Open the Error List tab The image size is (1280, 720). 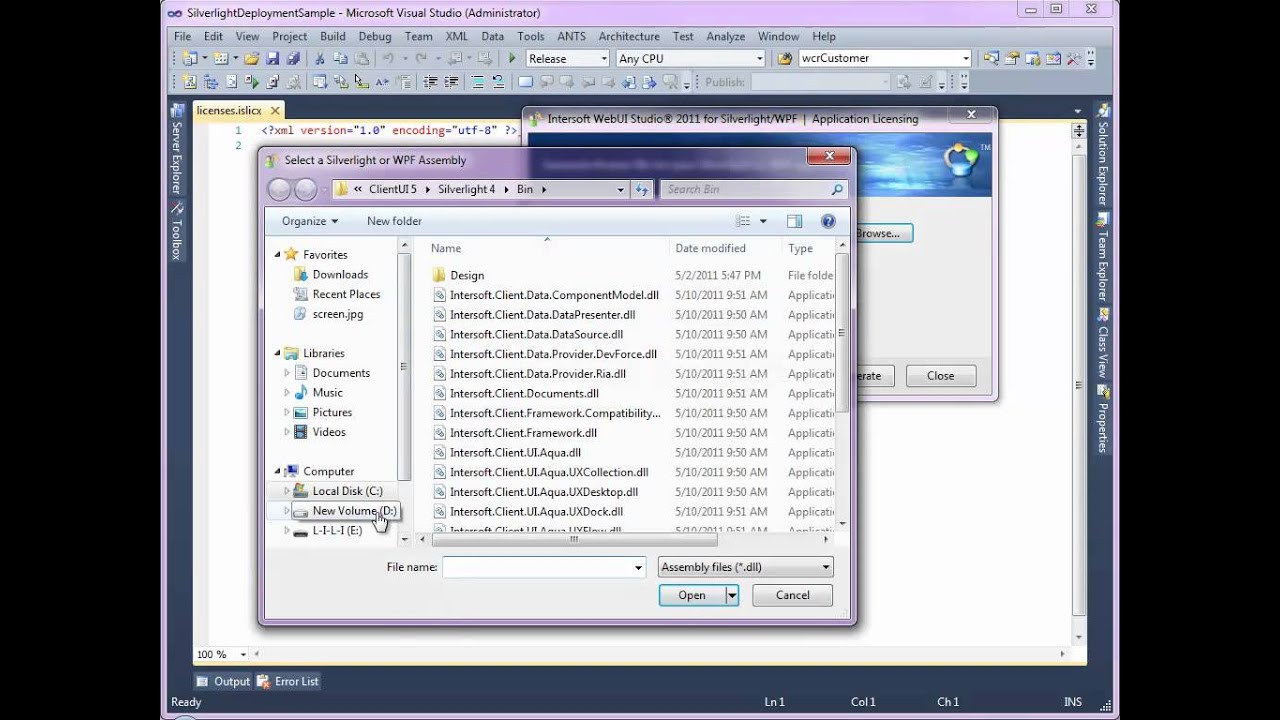[x=287, y=681]
